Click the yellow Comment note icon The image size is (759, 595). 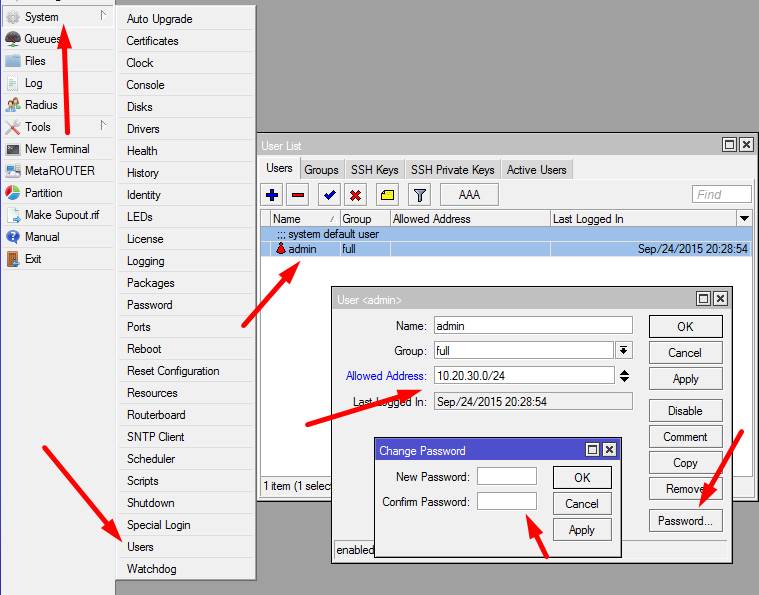tap(387, 195)
